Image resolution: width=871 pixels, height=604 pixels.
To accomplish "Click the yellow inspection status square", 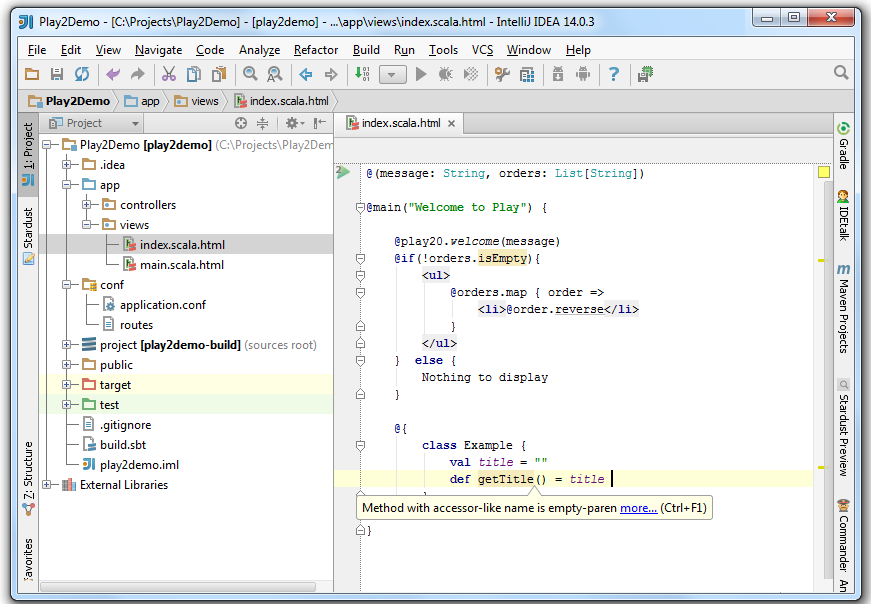I will 823,172.
